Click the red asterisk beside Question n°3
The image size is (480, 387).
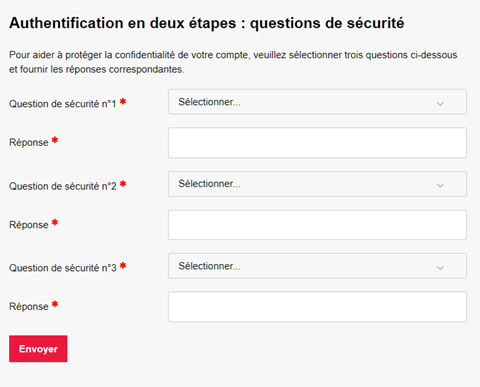coord(123,266)
